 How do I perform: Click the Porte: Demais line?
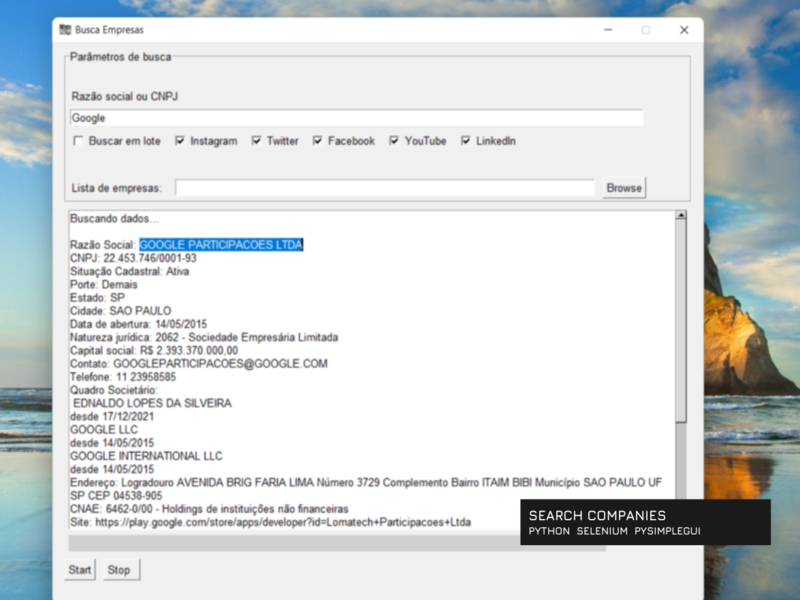(104, 285)
